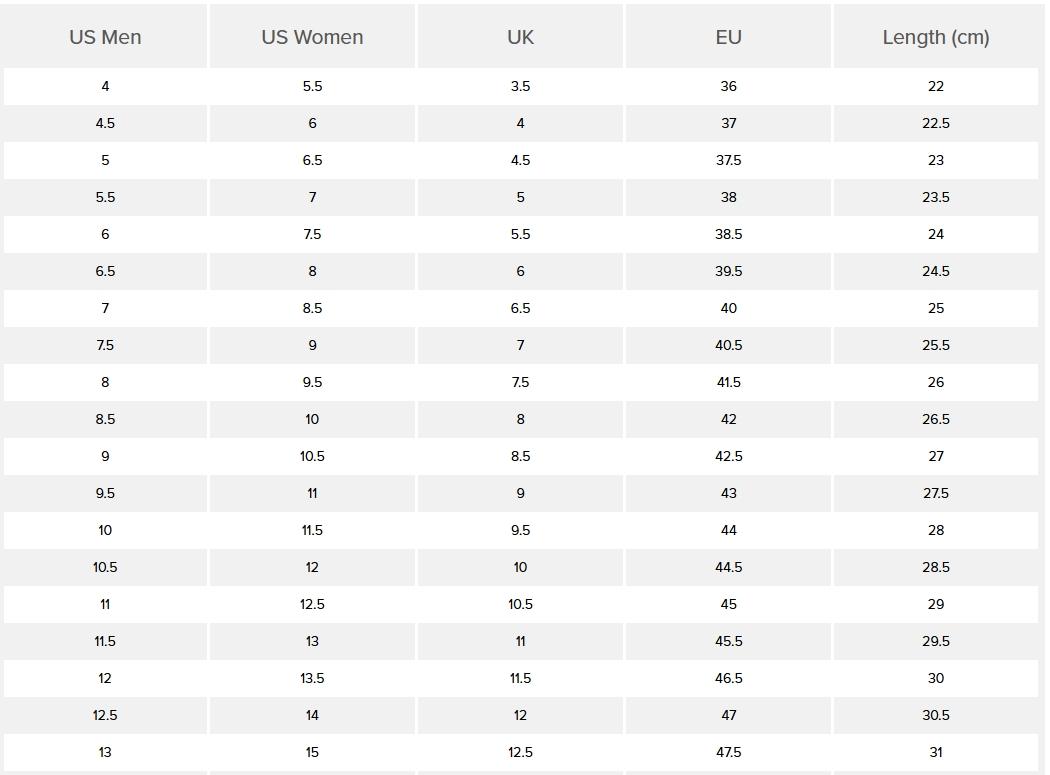Image resolution: width=1050 pixels, height=775 pixels.
Task: Click US Women size 5.5 cell
Action: (312, 86)
